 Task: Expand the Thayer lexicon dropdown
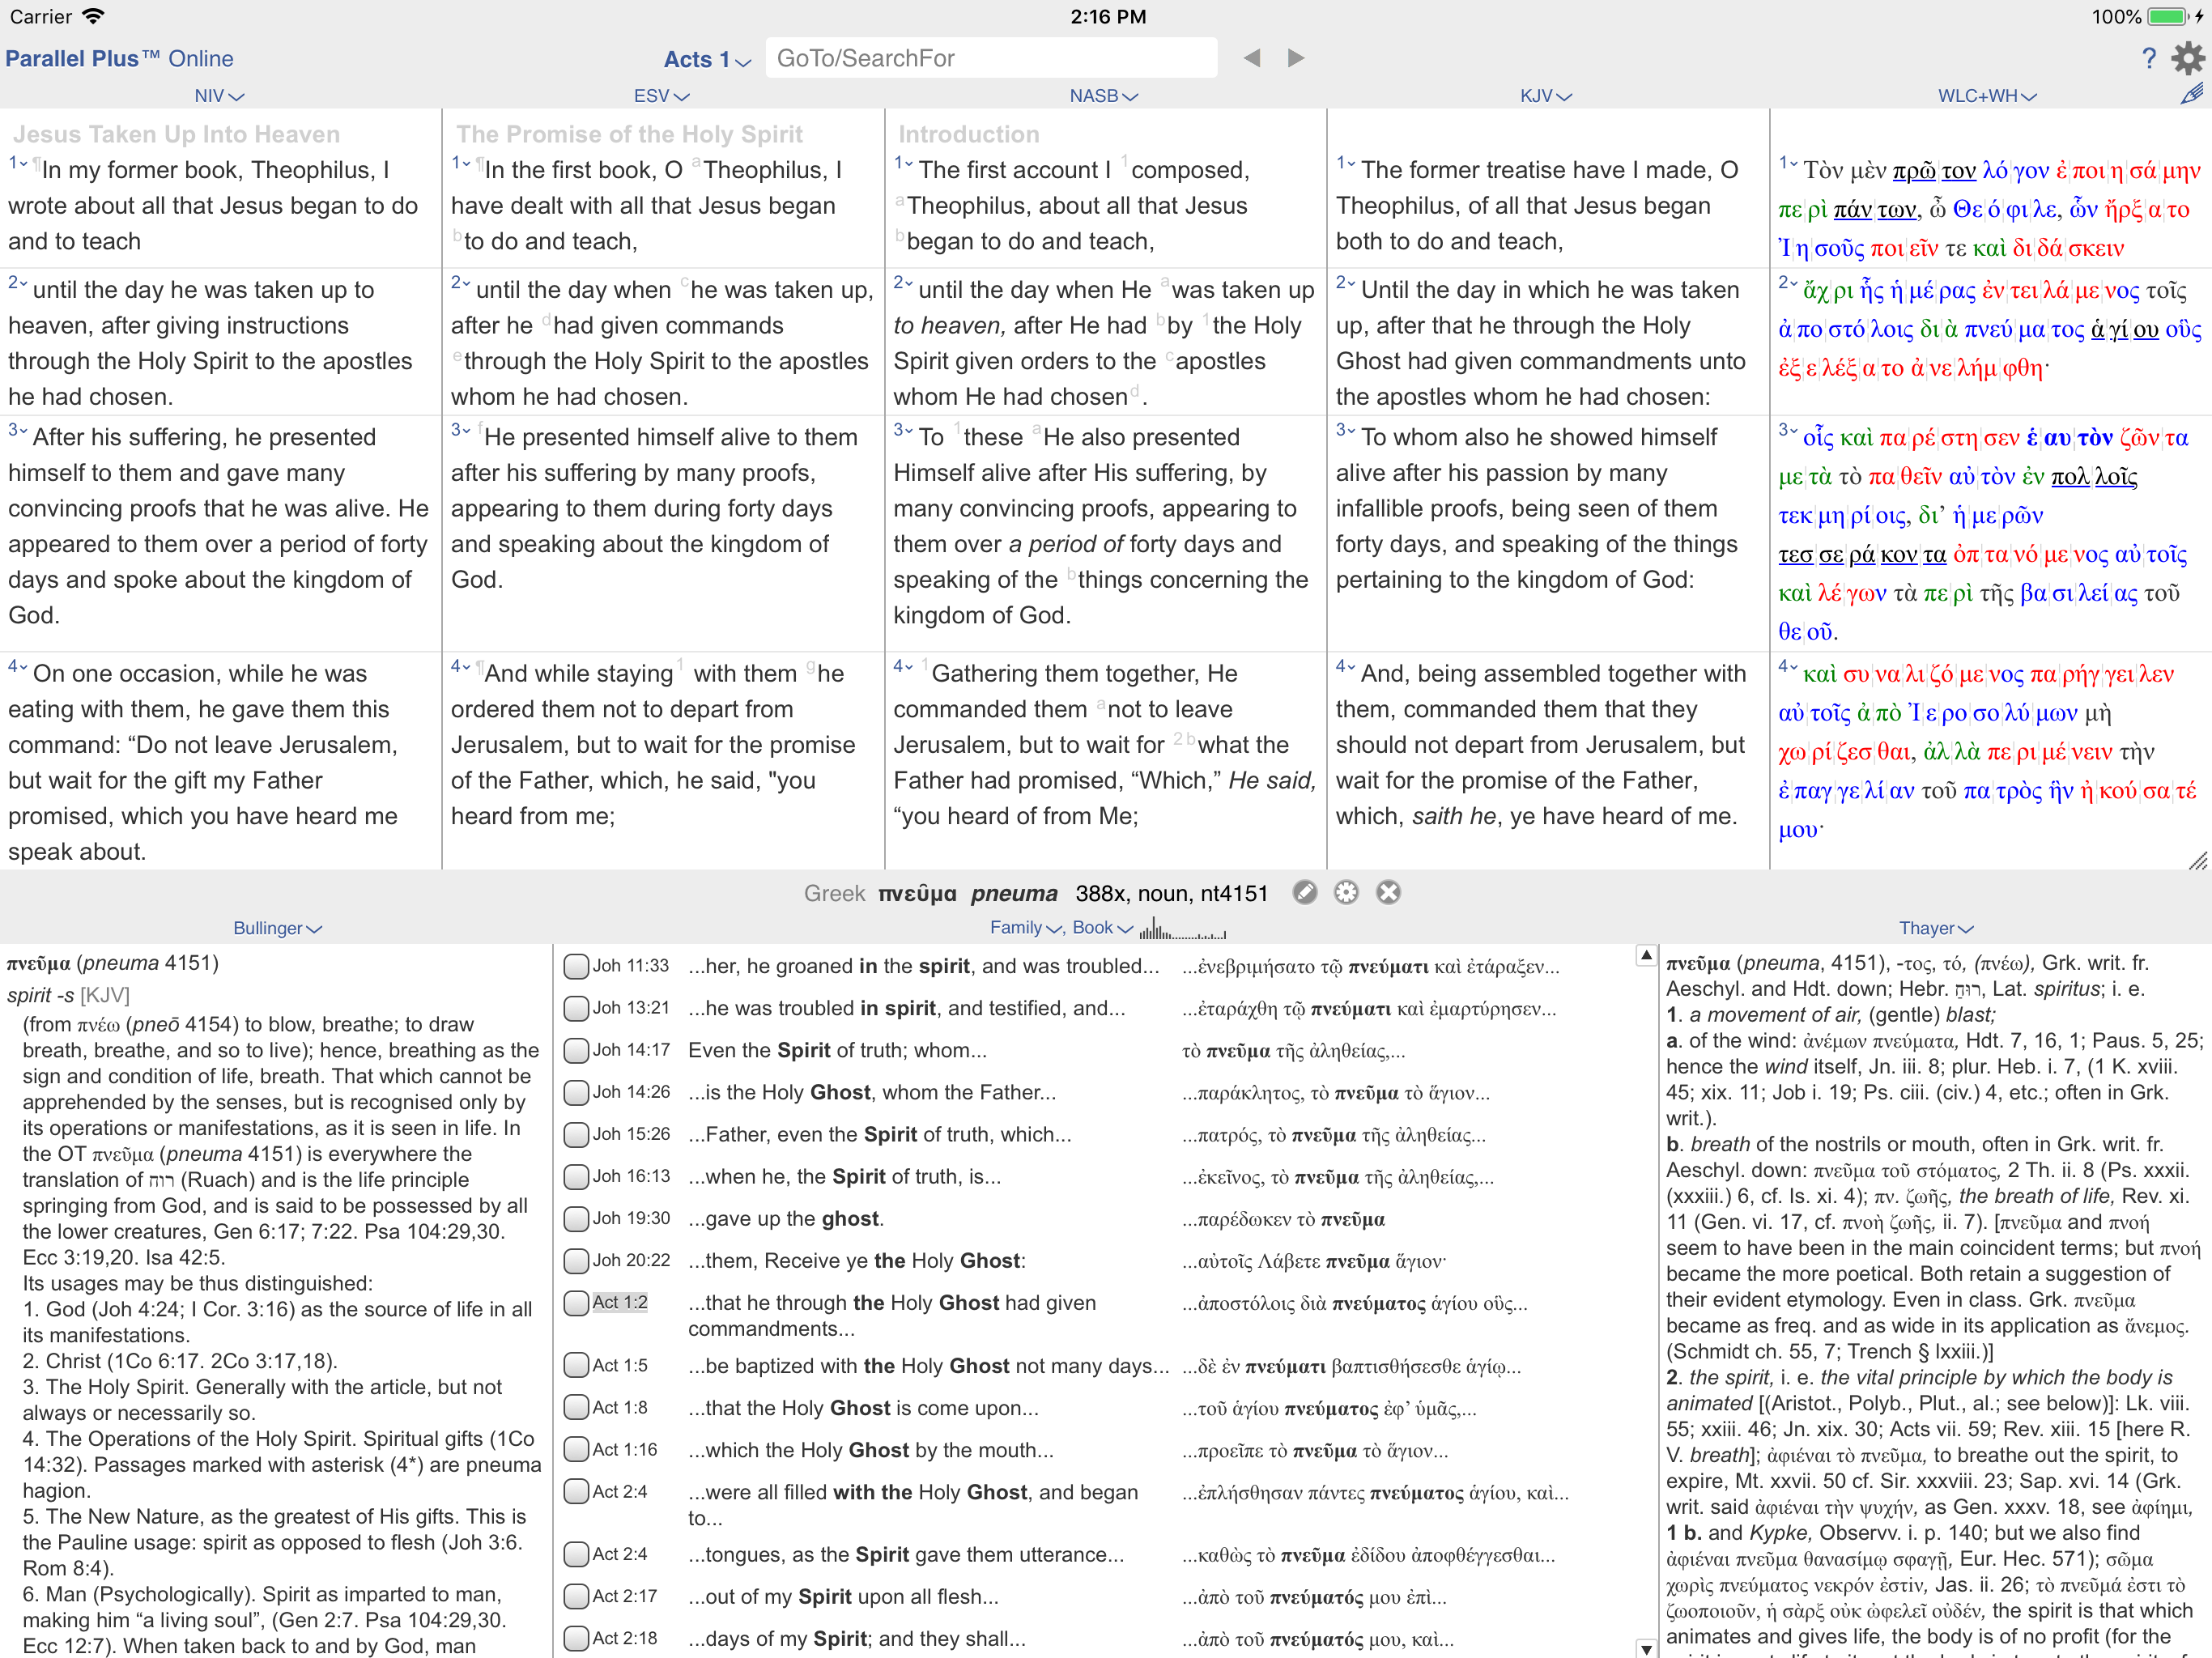(x=1935, y=928)
